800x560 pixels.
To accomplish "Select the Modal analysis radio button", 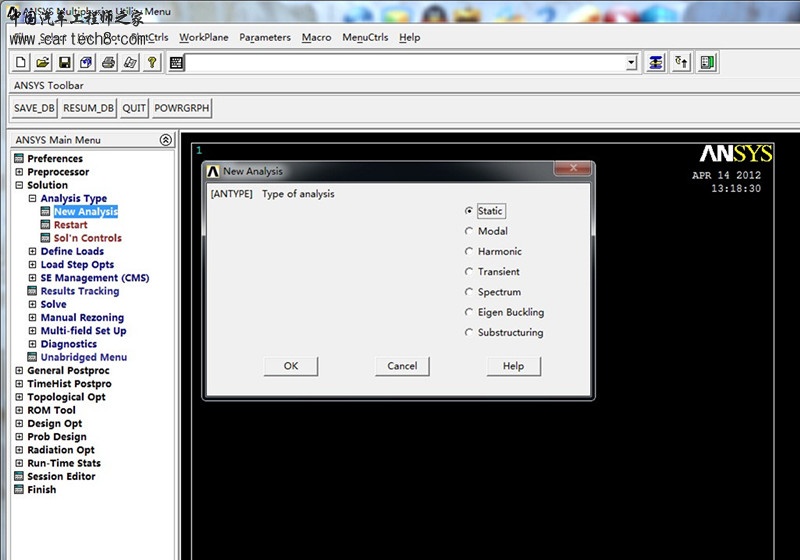I will click(x=469, y=232).
